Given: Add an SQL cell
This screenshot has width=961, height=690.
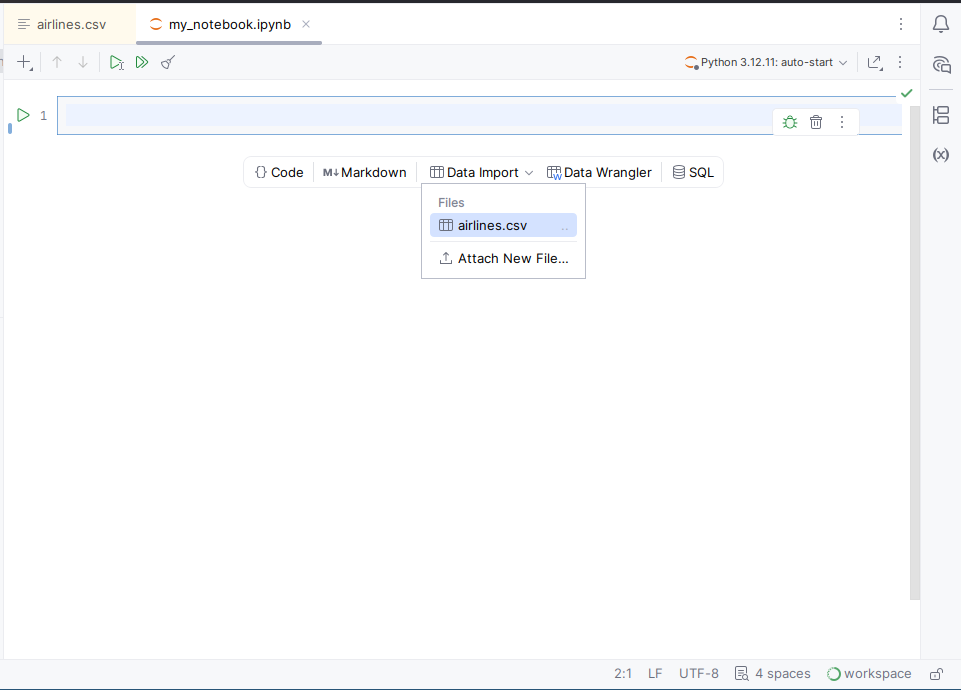Looking at the screenshot, I should tap(693, 172).
